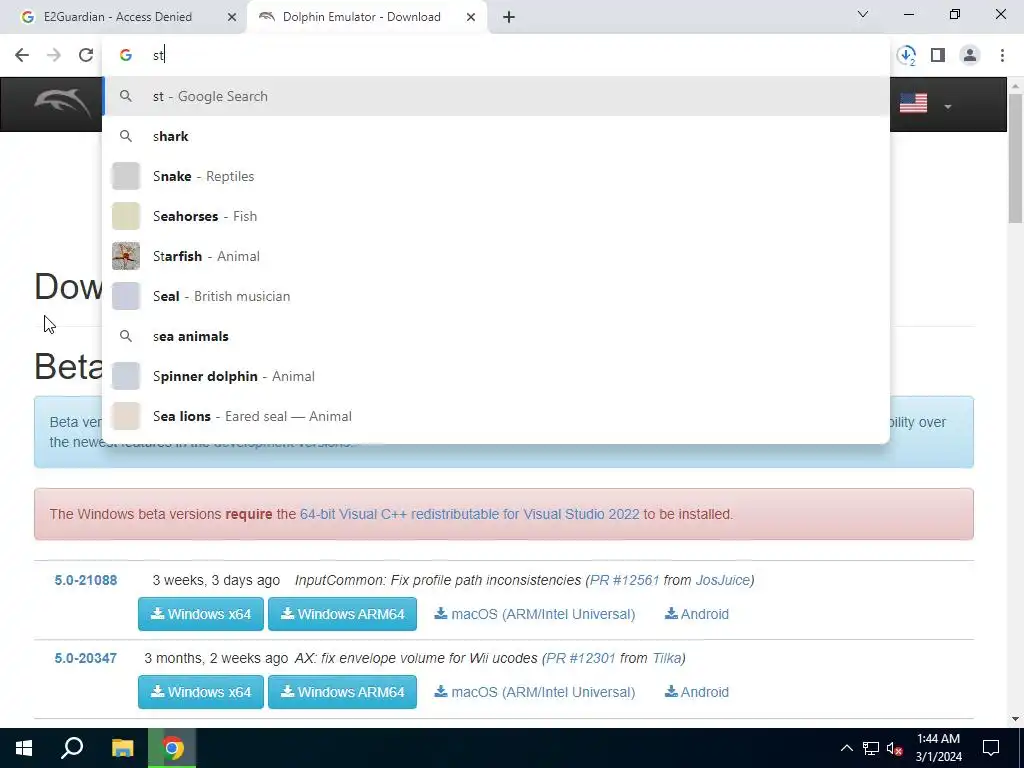1024x768 pixels.
Task: Download Windows x64 for 5.0-21088
Action: click(x=200, y=614)
